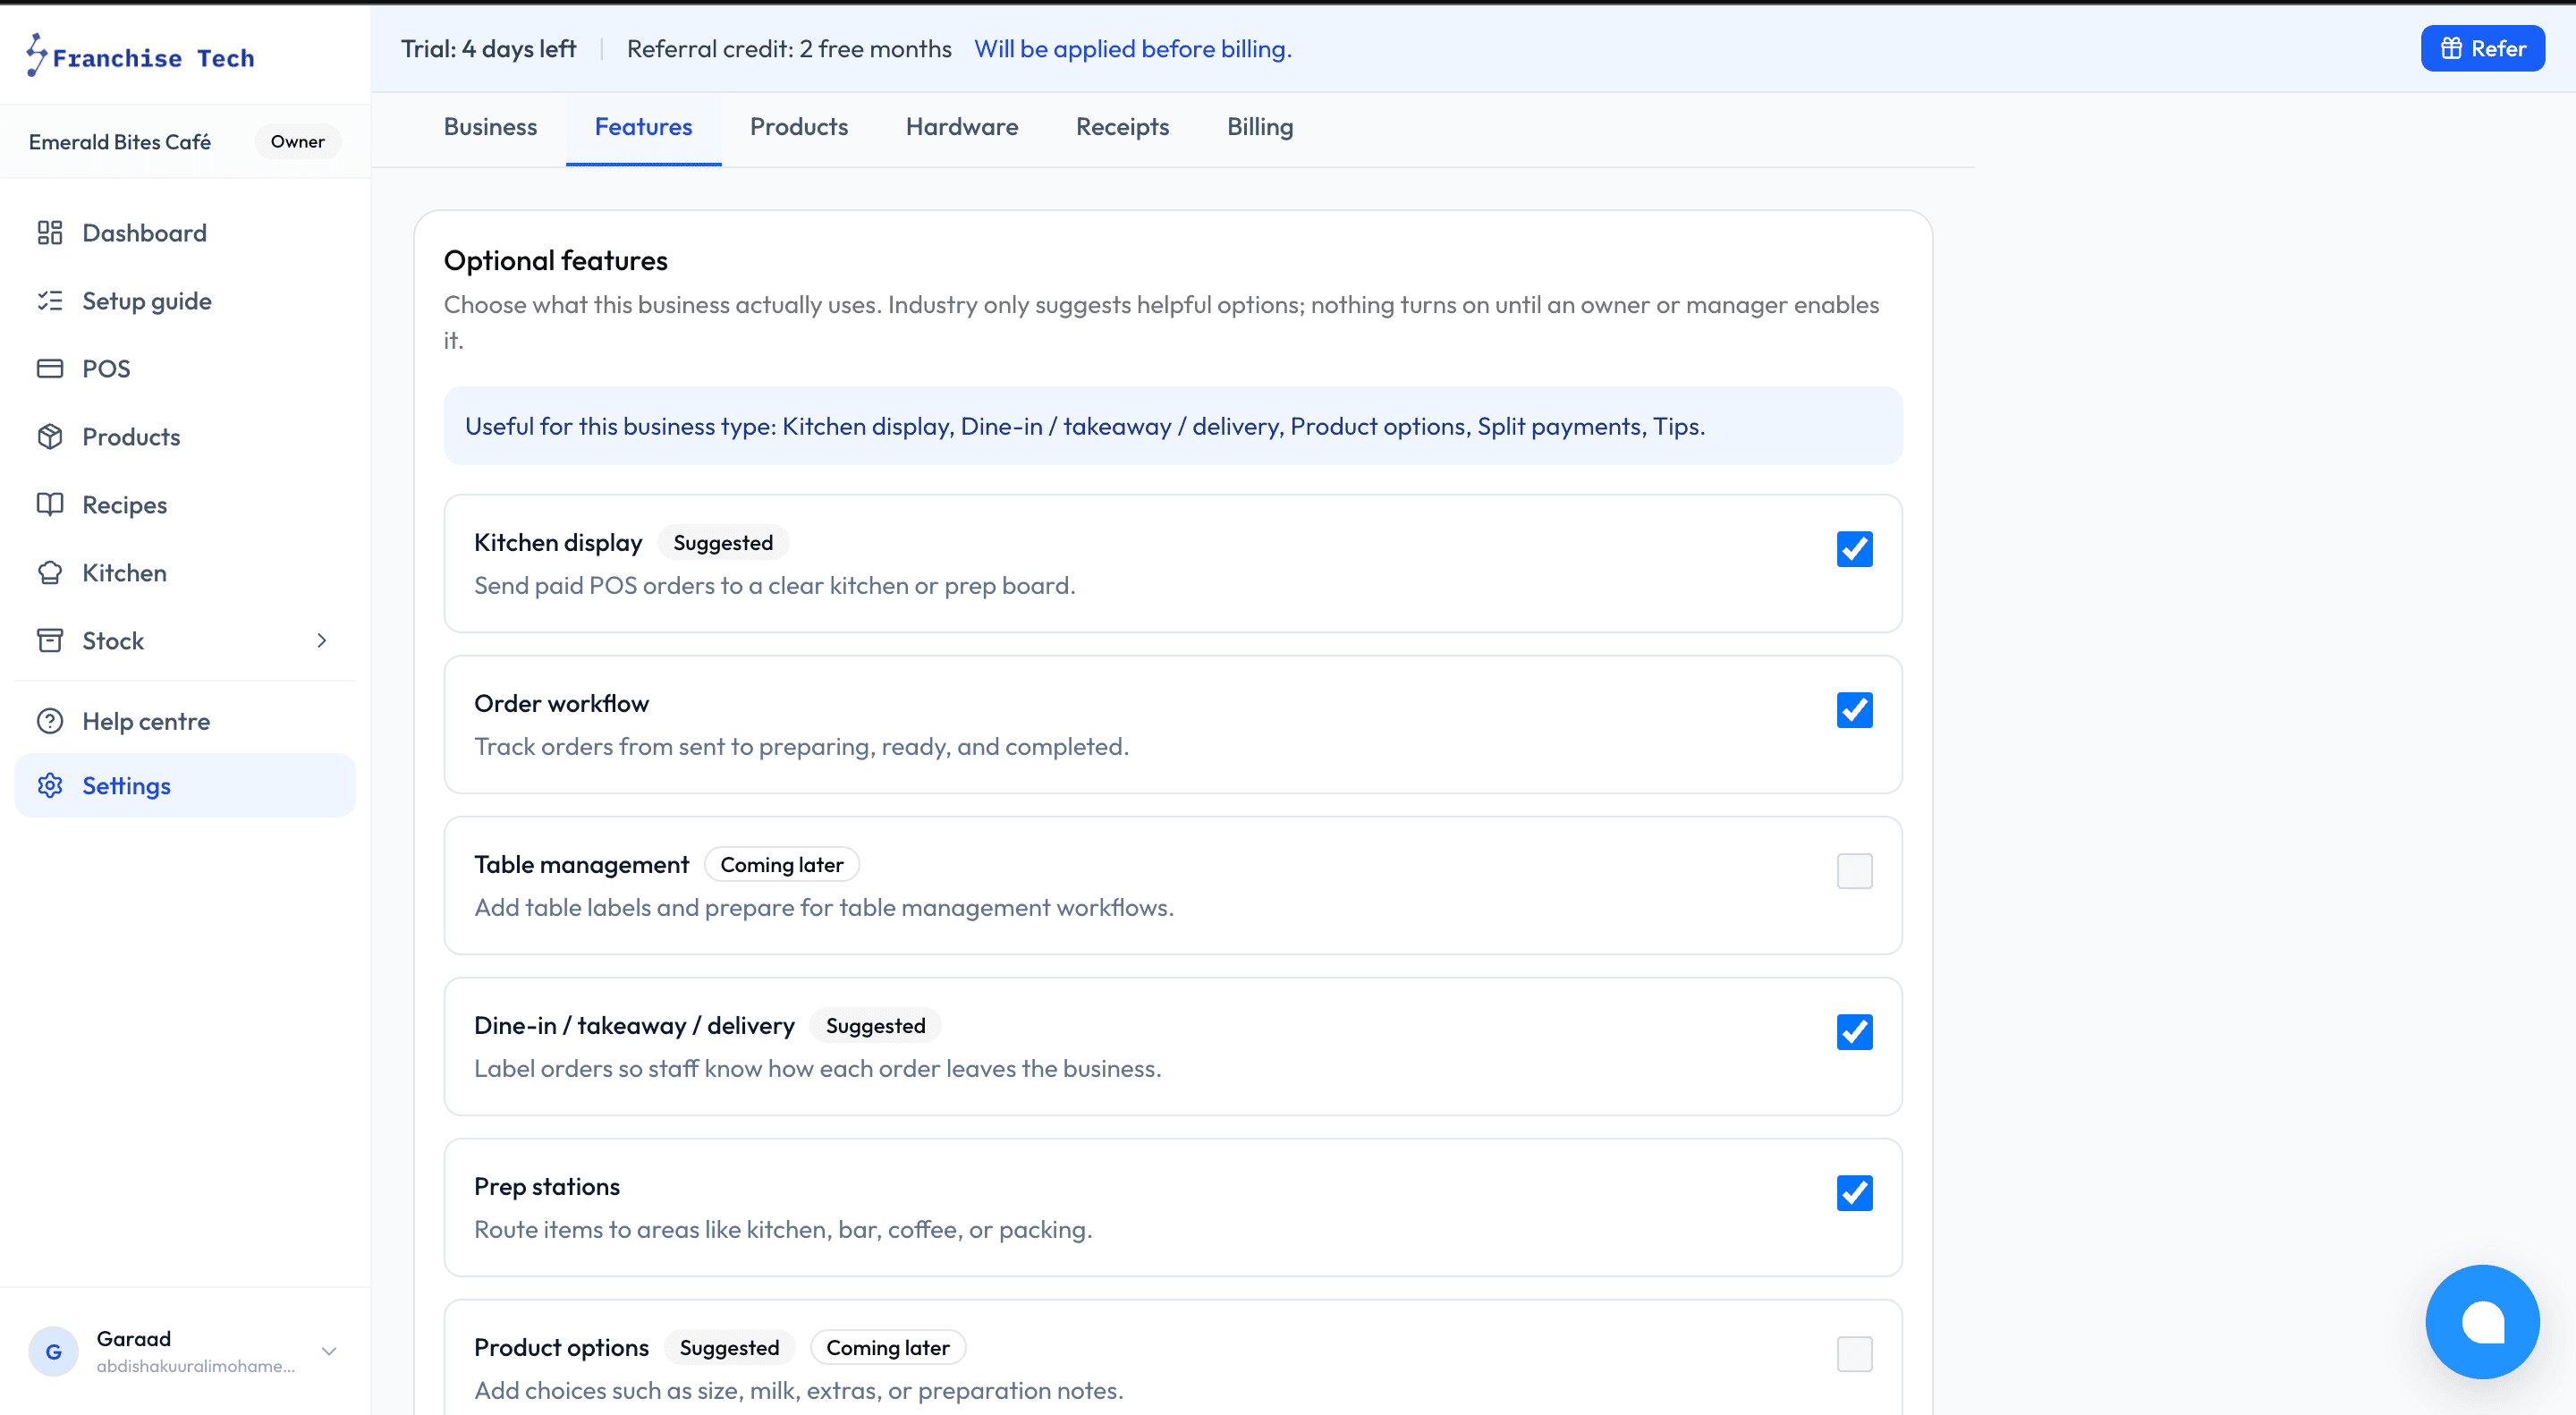The height and width of the screenshot is (1415, 2576).
Task: Toggle the Prep stations checkbox
Action: [x=1854, y=1193]
